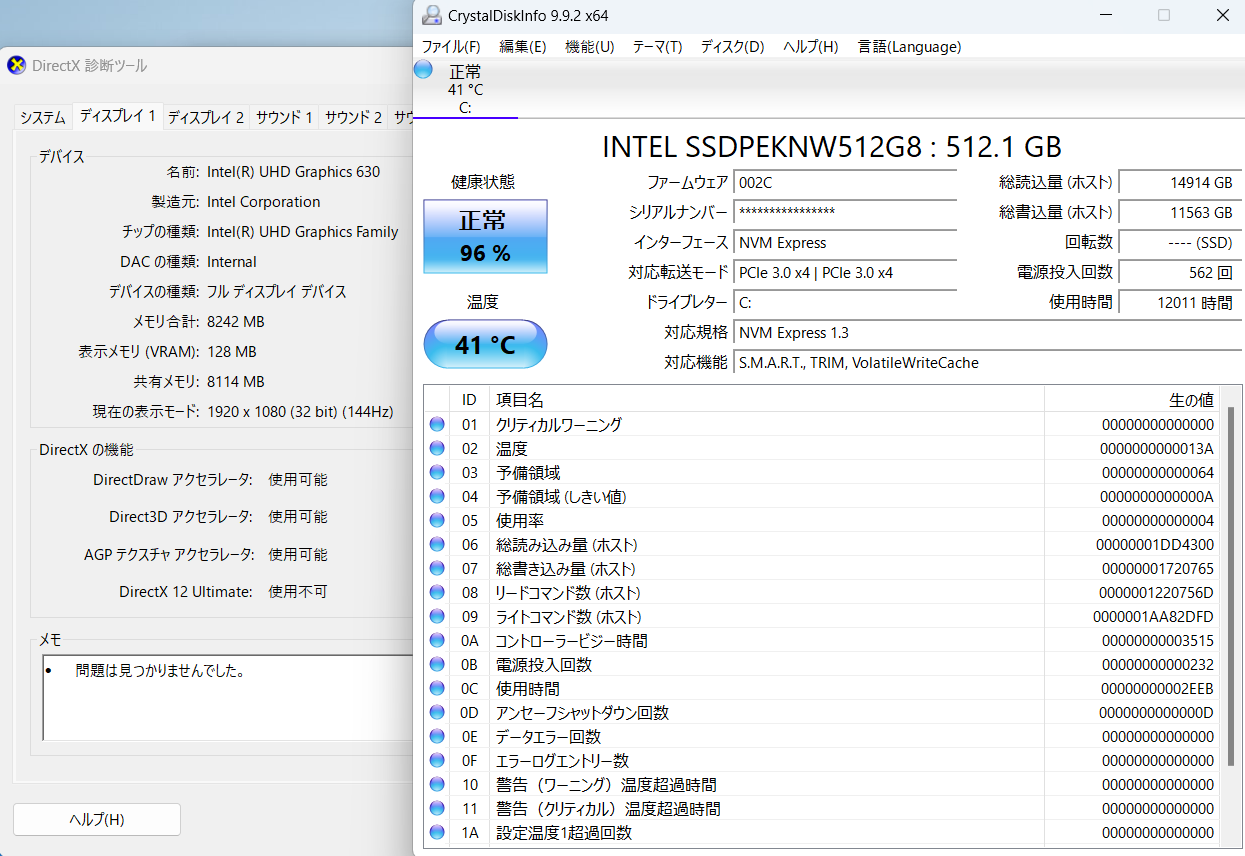Click status orb for クリティカルワーニング row
The image size is (1245, 856).
point(437,424)
